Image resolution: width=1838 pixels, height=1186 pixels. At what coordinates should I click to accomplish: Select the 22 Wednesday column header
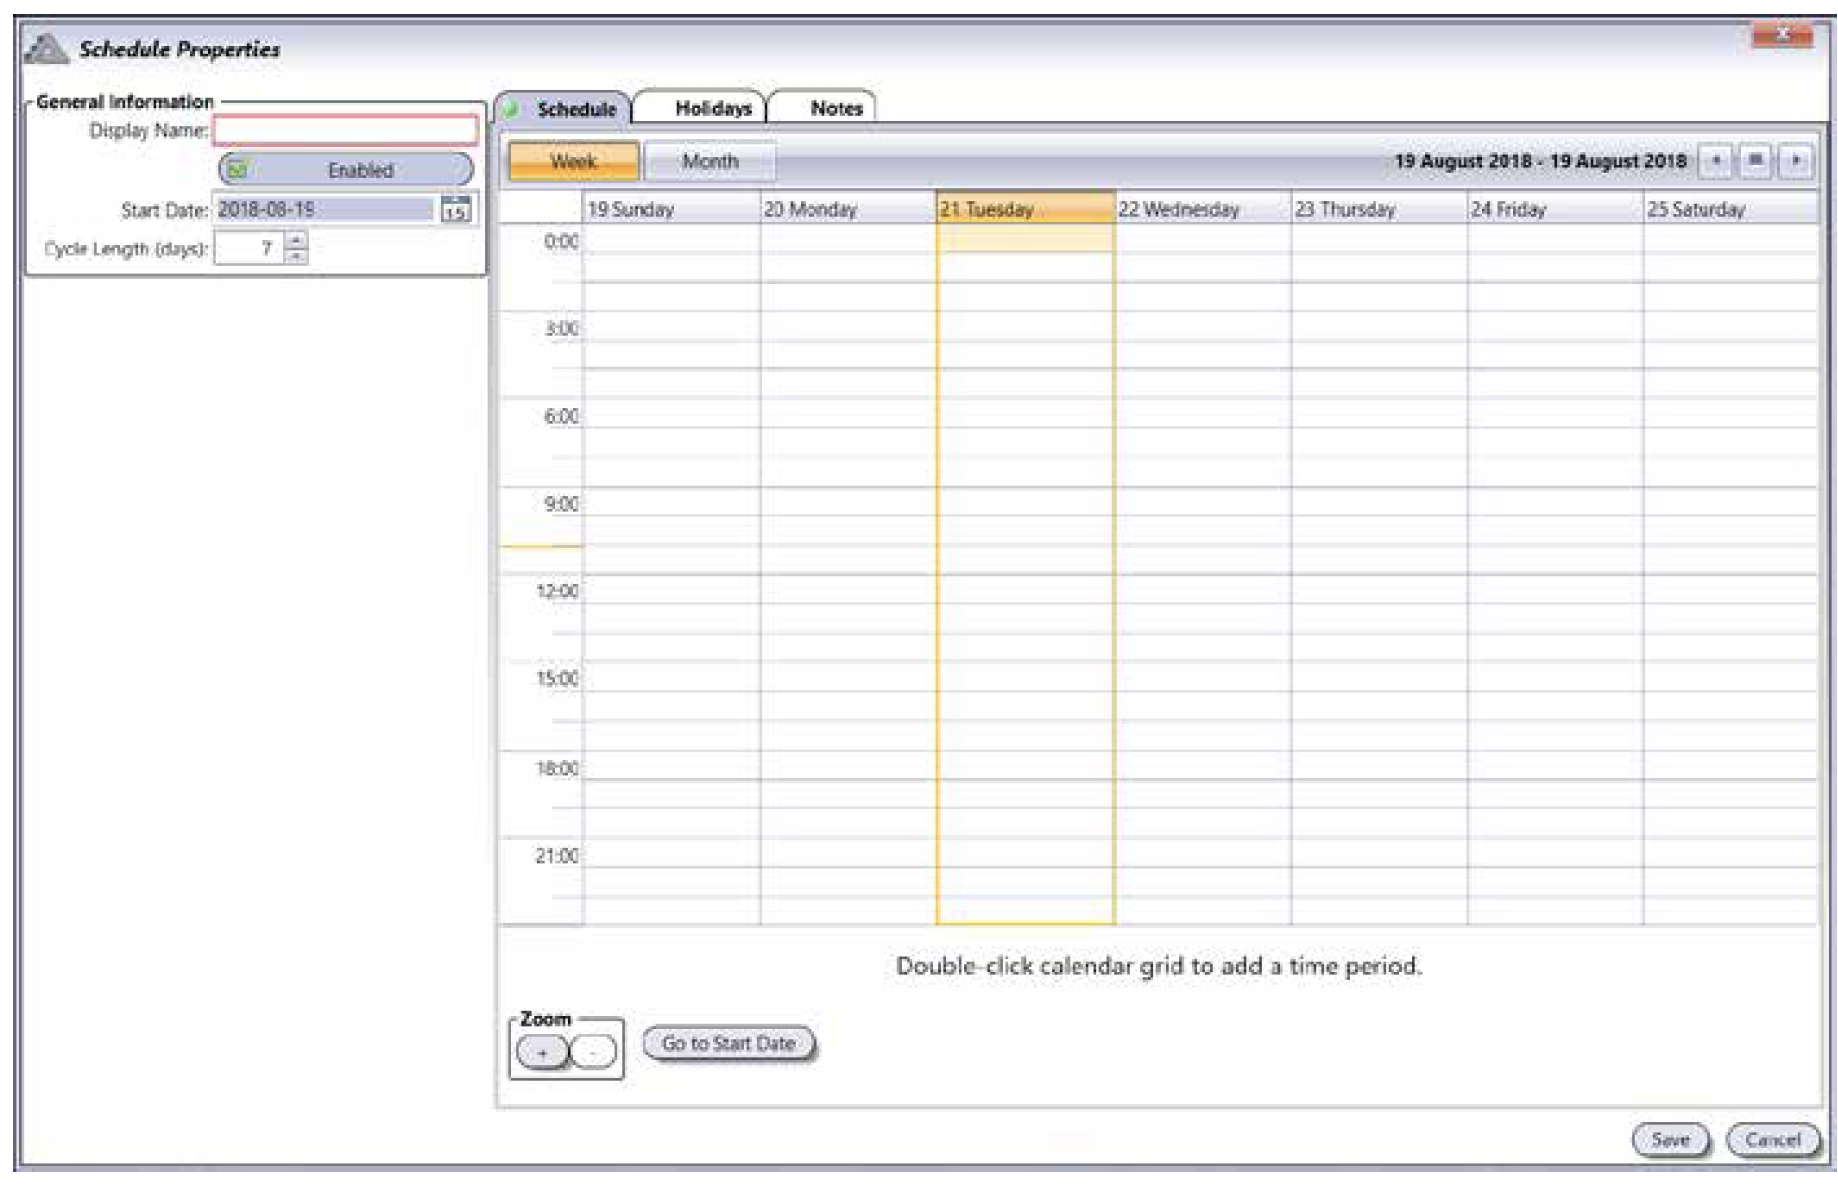pyautogui.click(x=1201, y=209)
